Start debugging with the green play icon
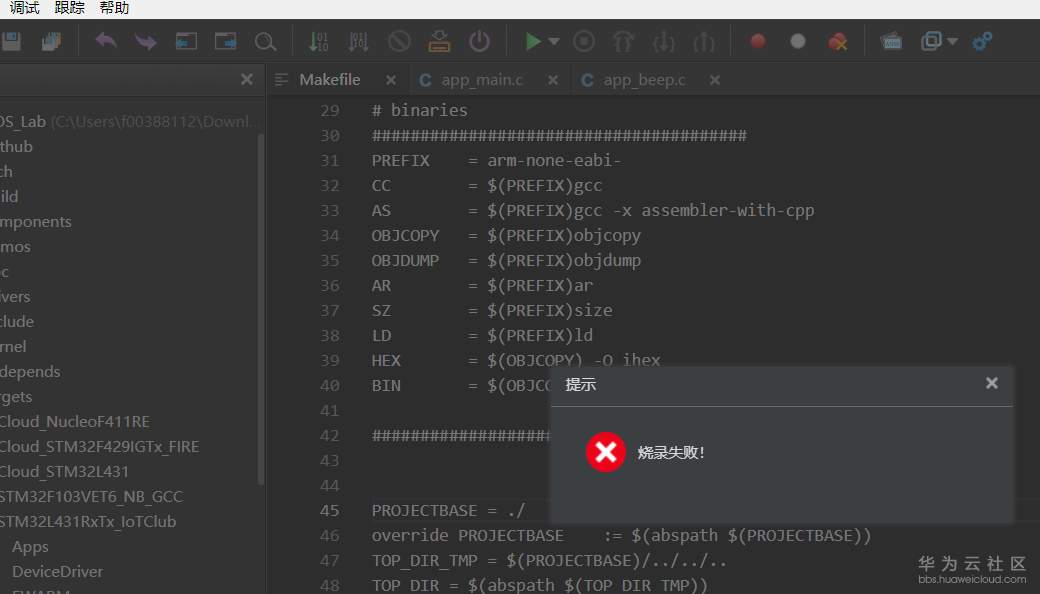Image resolution: width=1040 pixels, height=594 pixels. (x=533, y=41)
